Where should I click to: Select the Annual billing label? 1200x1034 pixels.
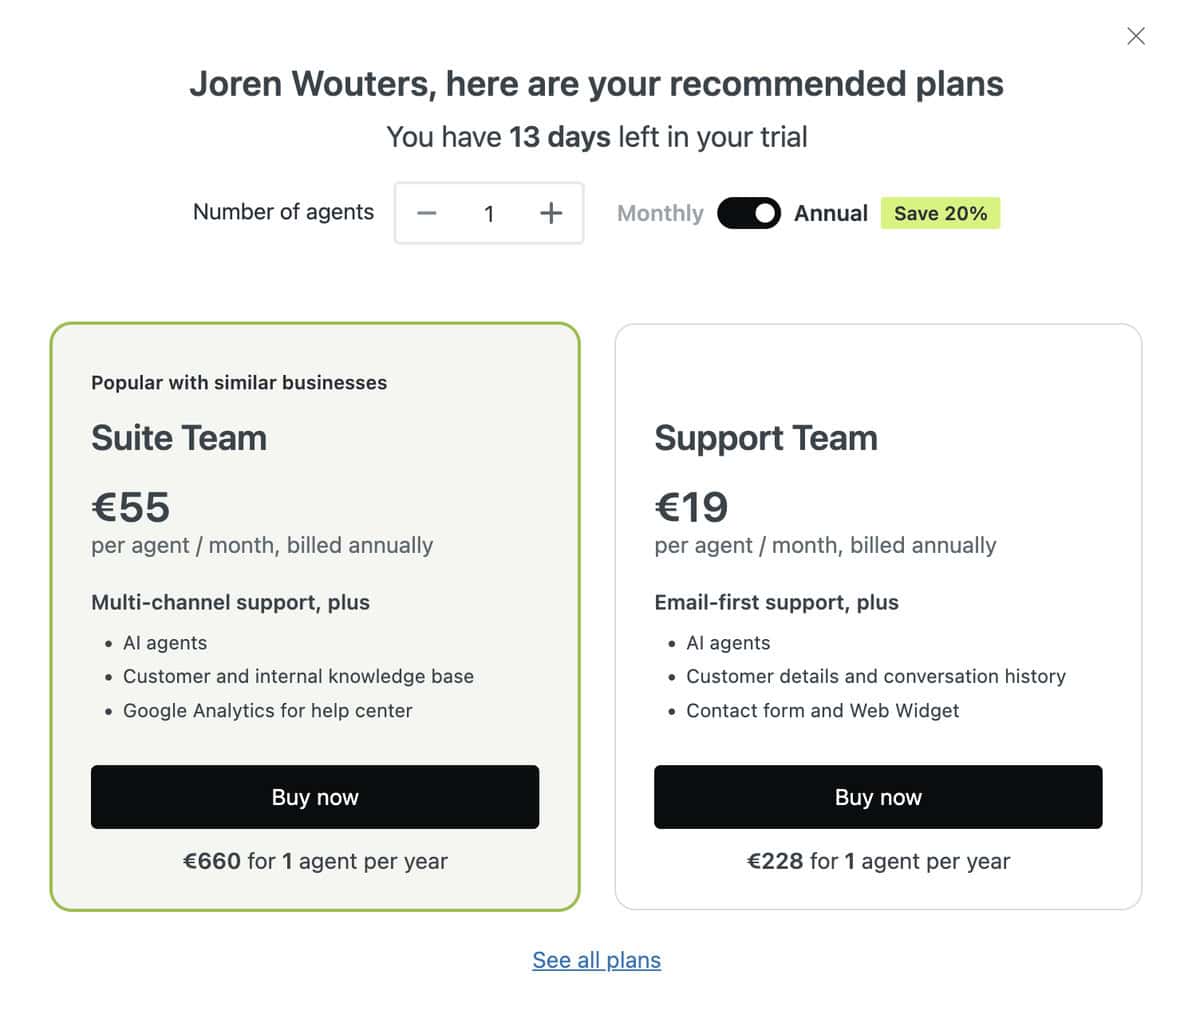[830, 213]
